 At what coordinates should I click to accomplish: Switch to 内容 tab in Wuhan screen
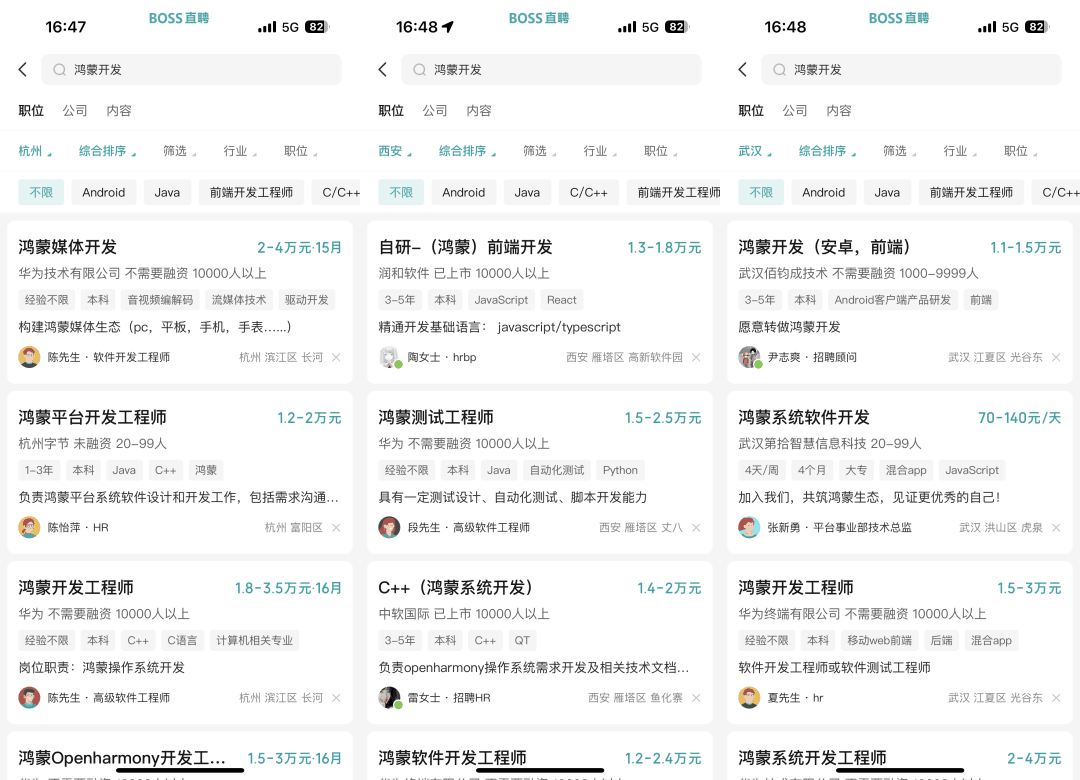click(838, 110)
